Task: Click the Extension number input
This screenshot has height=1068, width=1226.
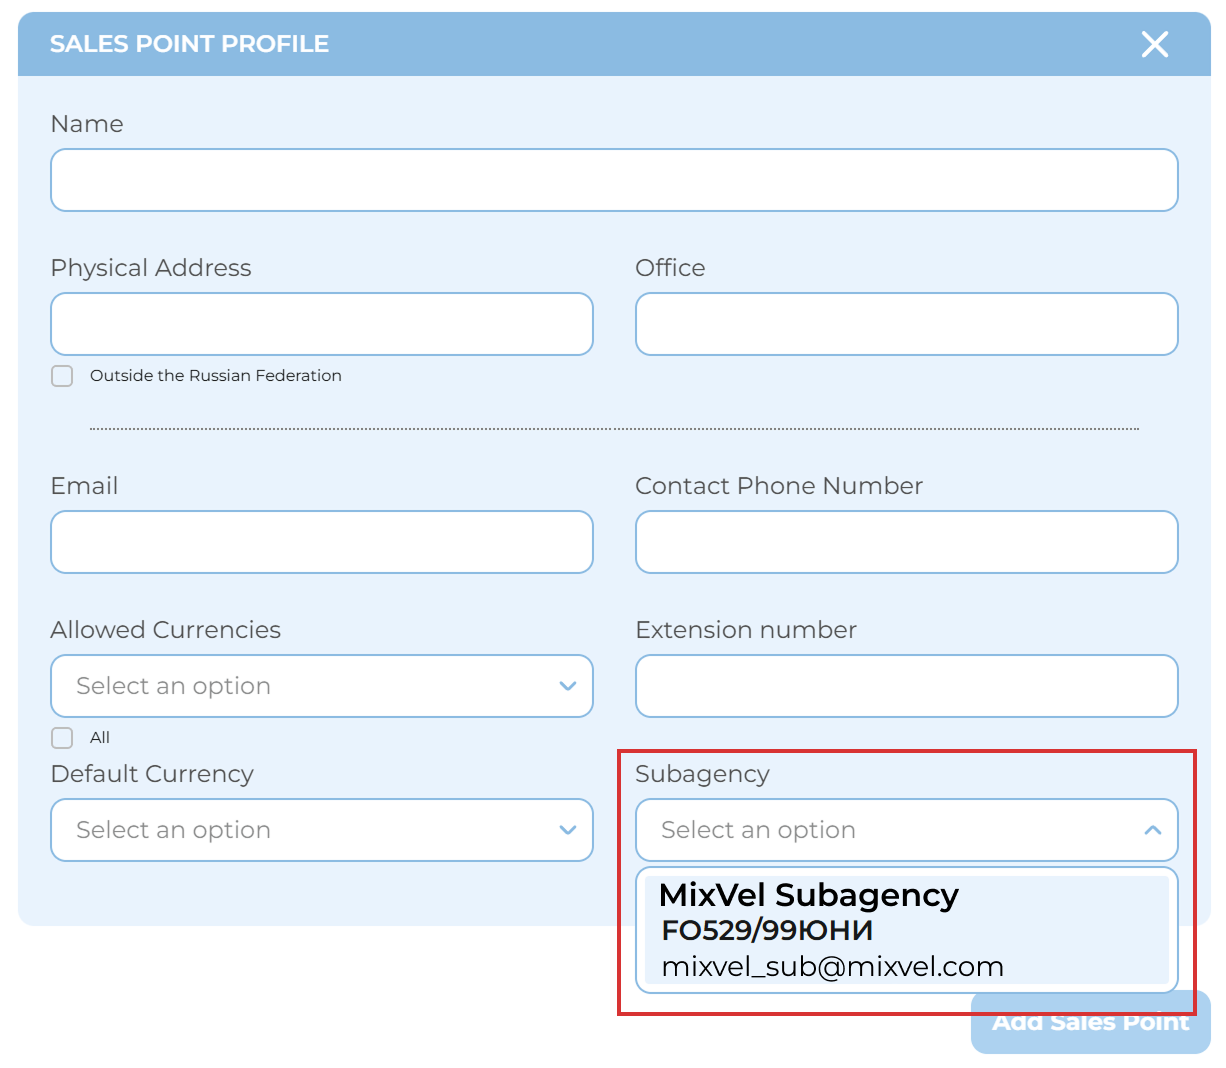Action: pos(906,686)
